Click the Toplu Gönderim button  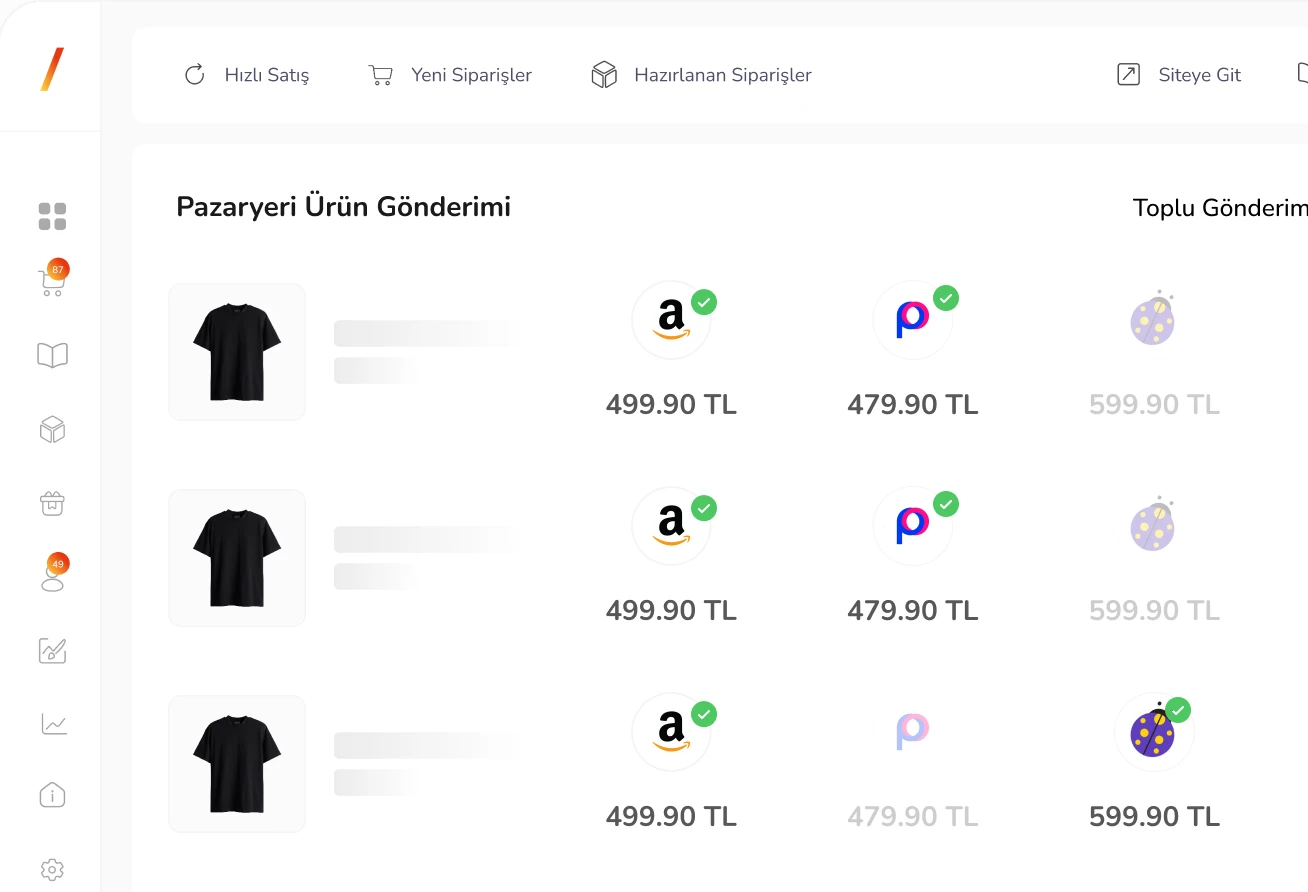click(1219, 208)
